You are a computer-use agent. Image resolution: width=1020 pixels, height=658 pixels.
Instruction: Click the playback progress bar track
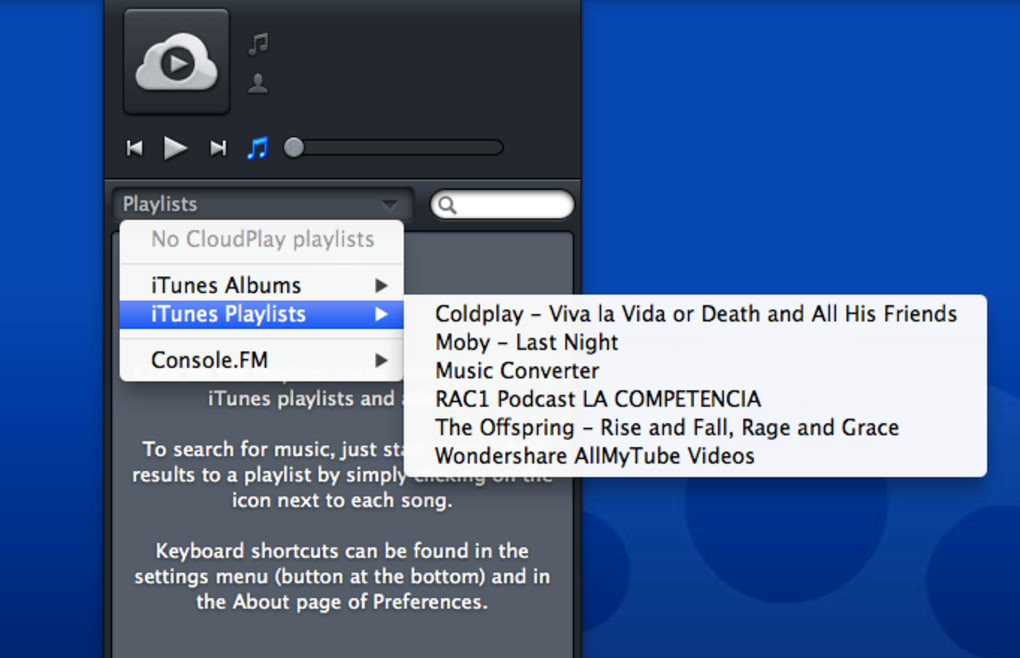pos(394,148)
